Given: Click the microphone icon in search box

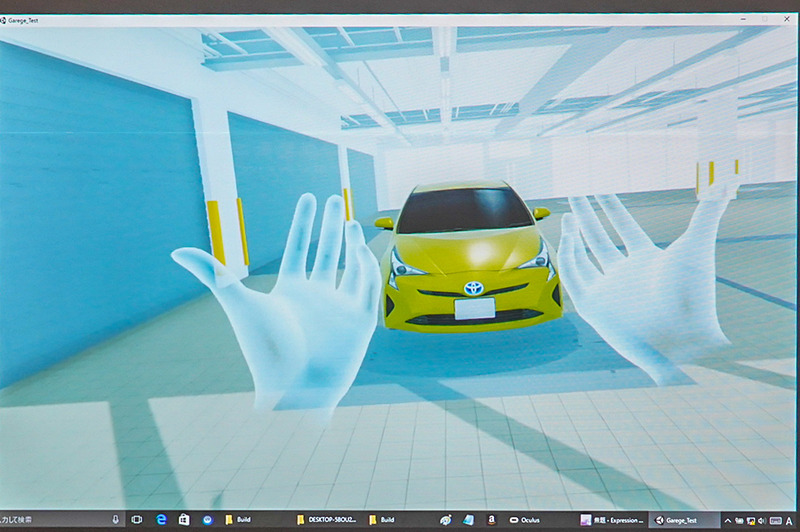Looking at the screenshot, I should coord(115,520).
